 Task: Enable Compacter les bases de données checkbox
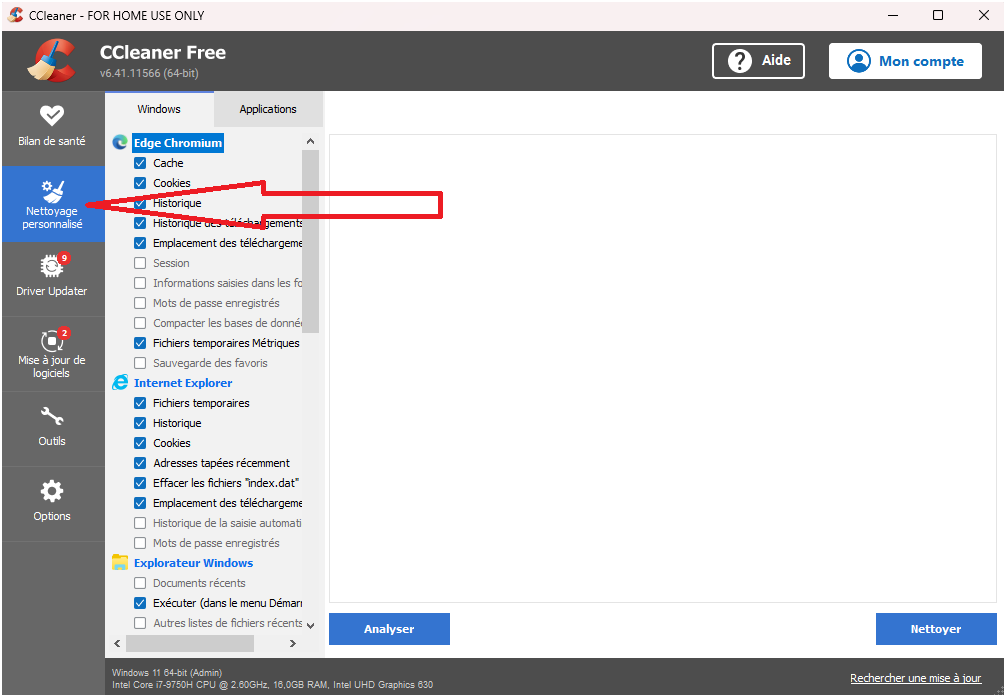[x=140, y=323]
